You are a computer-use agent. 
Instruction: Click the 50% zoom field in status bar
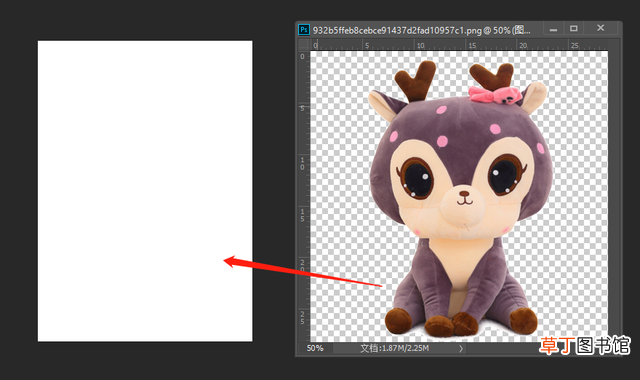tap(315, 348)
